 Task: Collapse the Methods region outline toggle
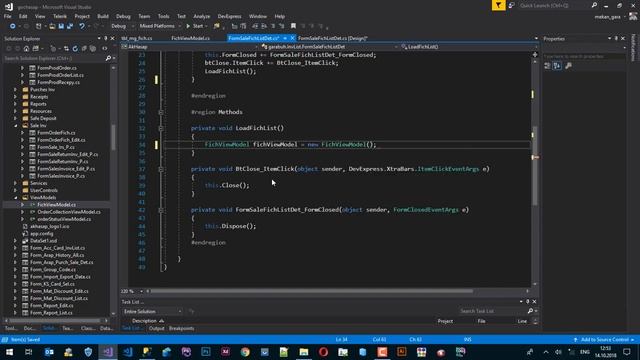coord(161,112)
